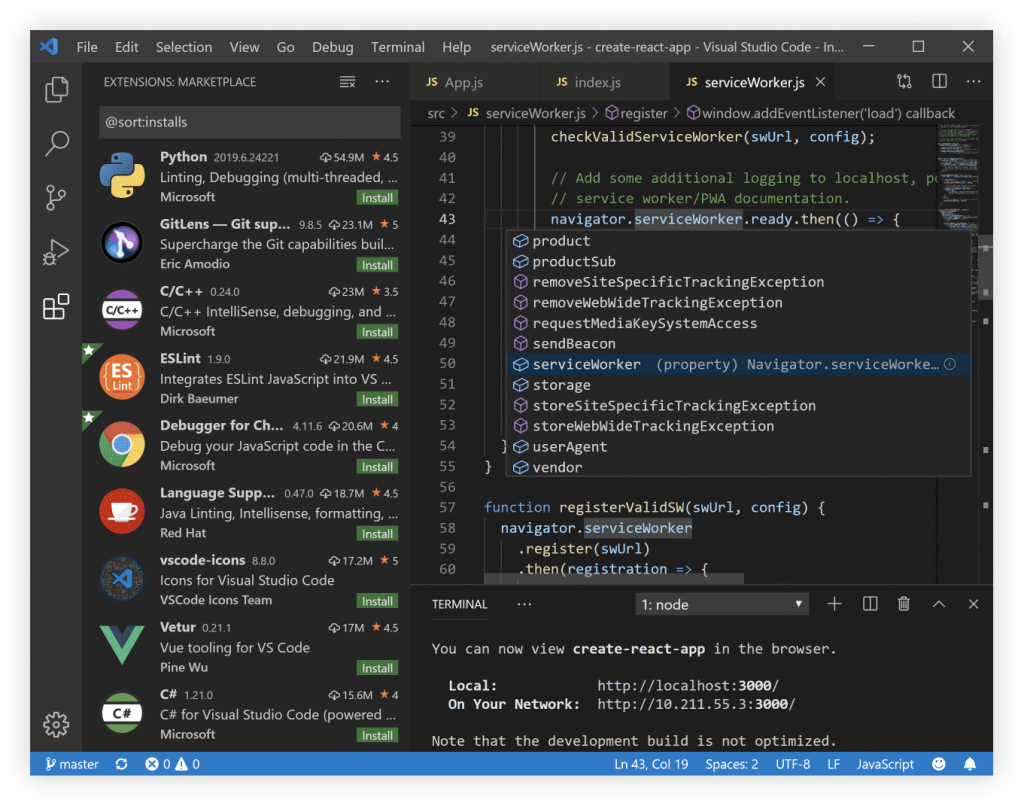Open the localhost:3000 link in terminal
Screen dimensions: 1024x806
[x=688, y=686]
